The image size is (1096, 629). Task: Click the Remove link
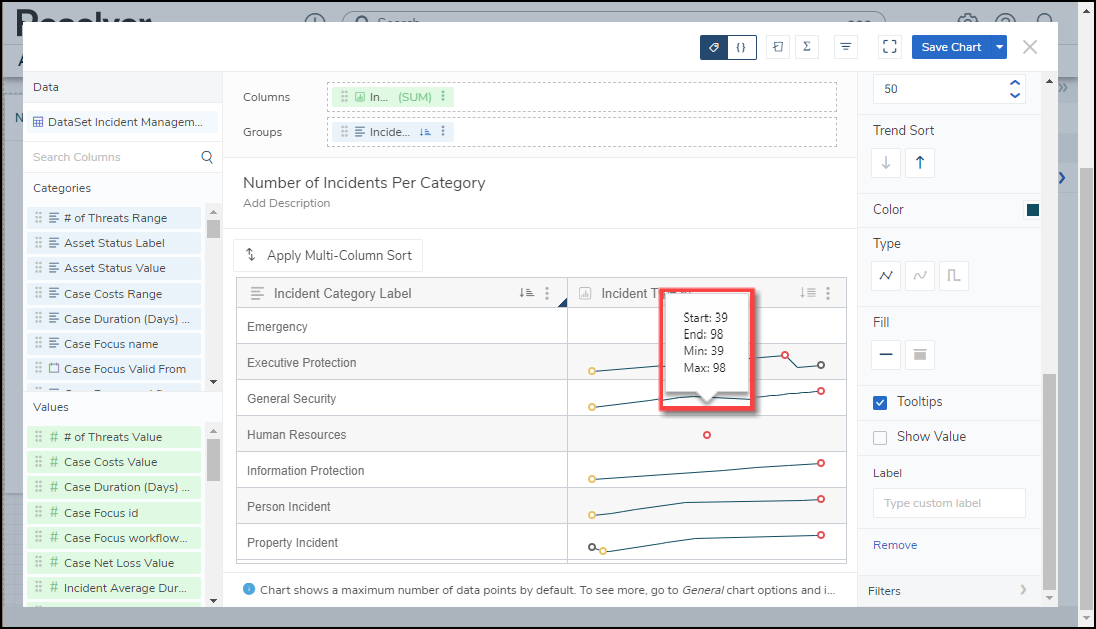click(x=894, y=545)
